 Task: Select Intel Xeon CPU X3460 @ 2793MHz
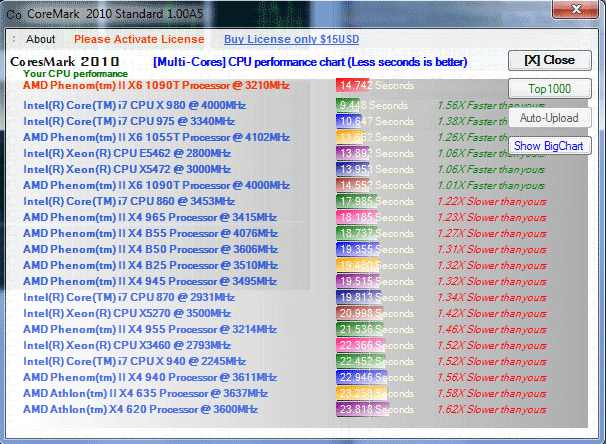pos(127,345)
